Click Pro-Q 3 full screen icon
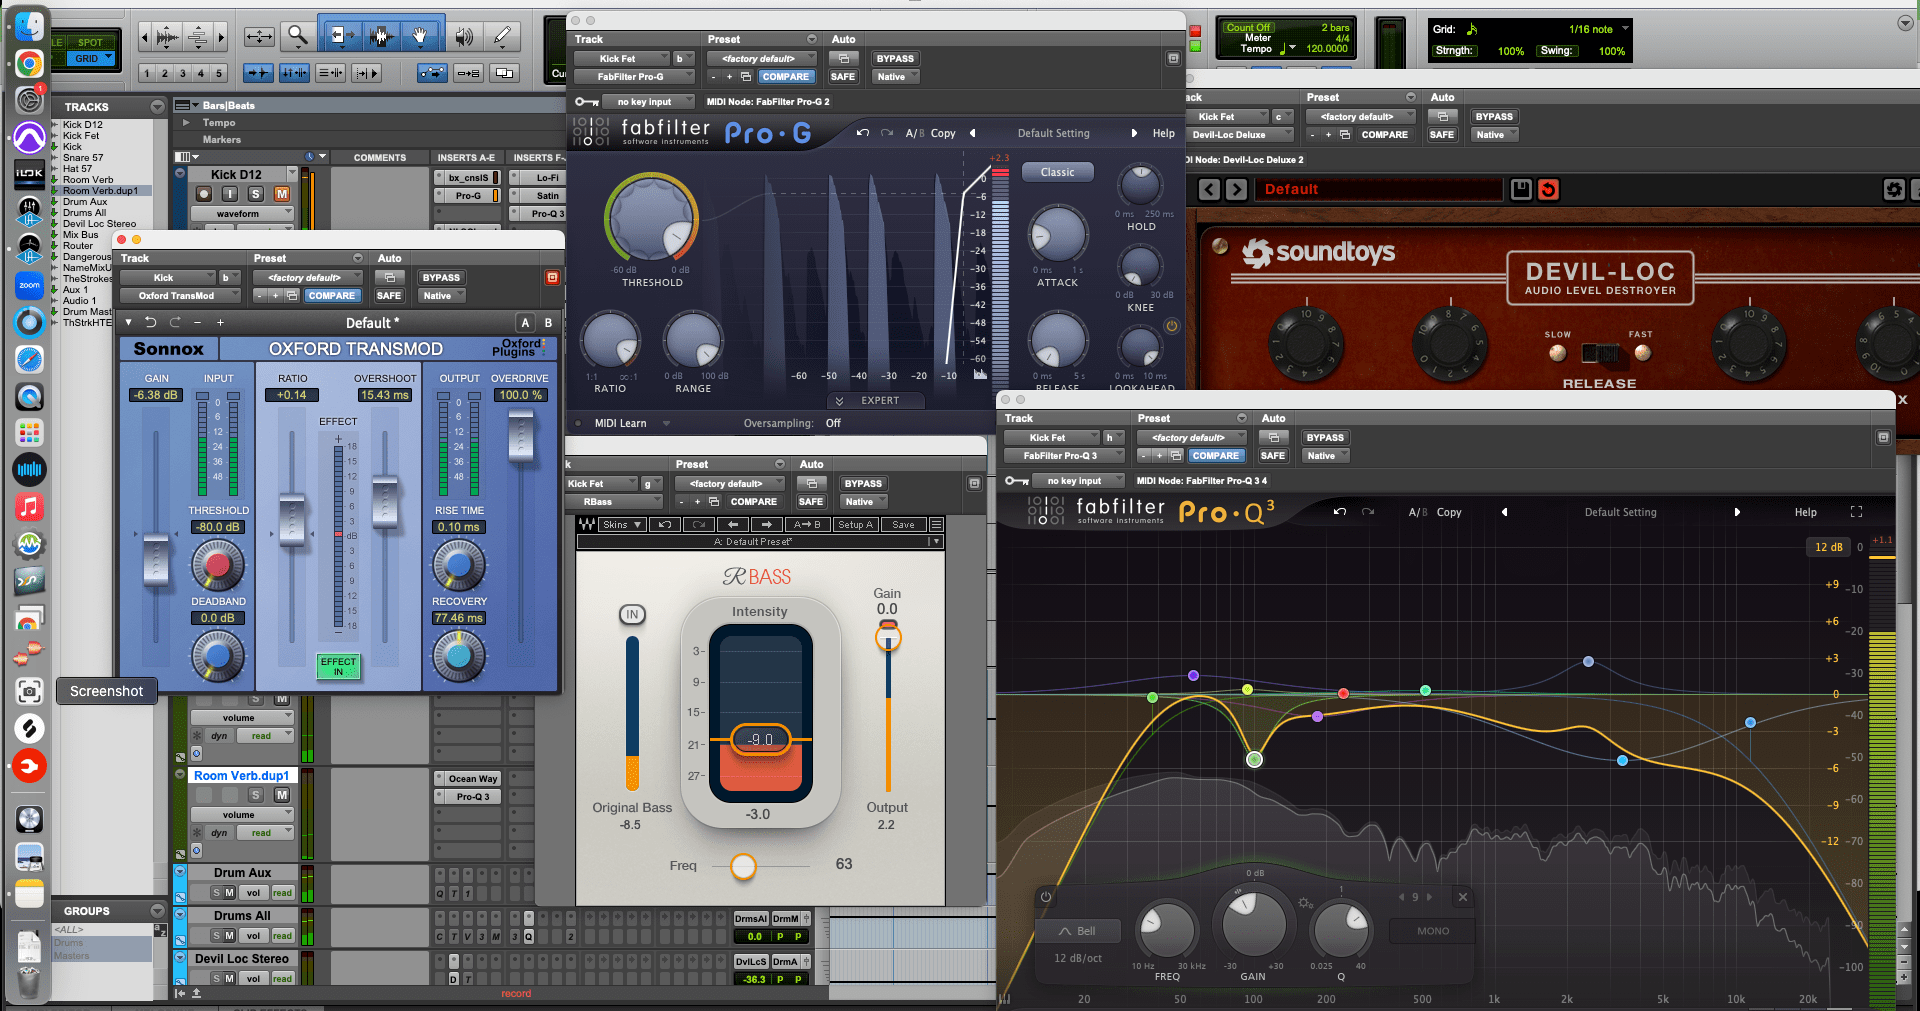Viewport: 1920px width, 1011px height. [1857, 512]
